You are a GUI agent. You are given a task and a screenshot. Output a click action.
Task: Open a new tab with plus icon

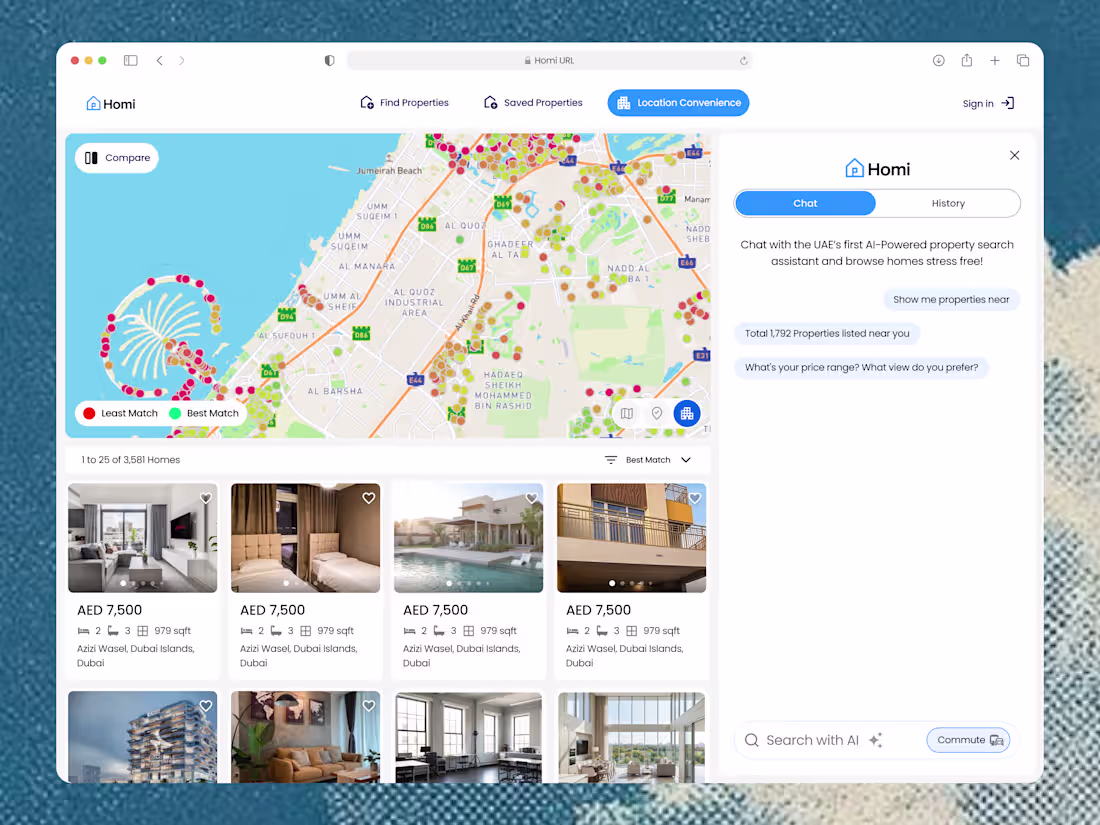click(x=995, y=60)
